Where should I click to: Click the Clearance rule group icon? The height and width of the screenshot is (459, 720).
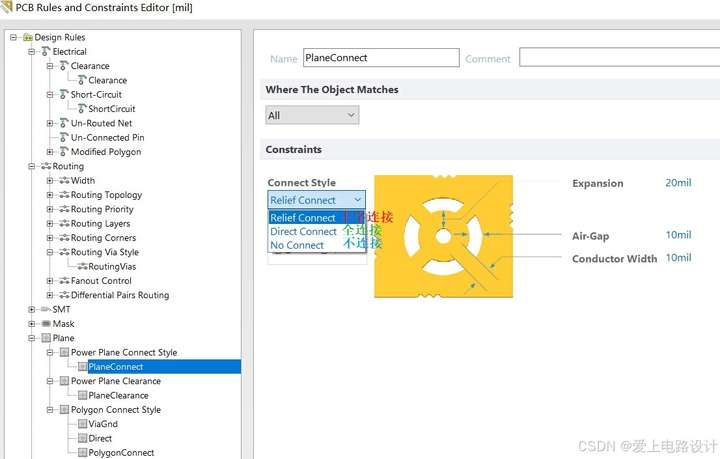[64, 66]
